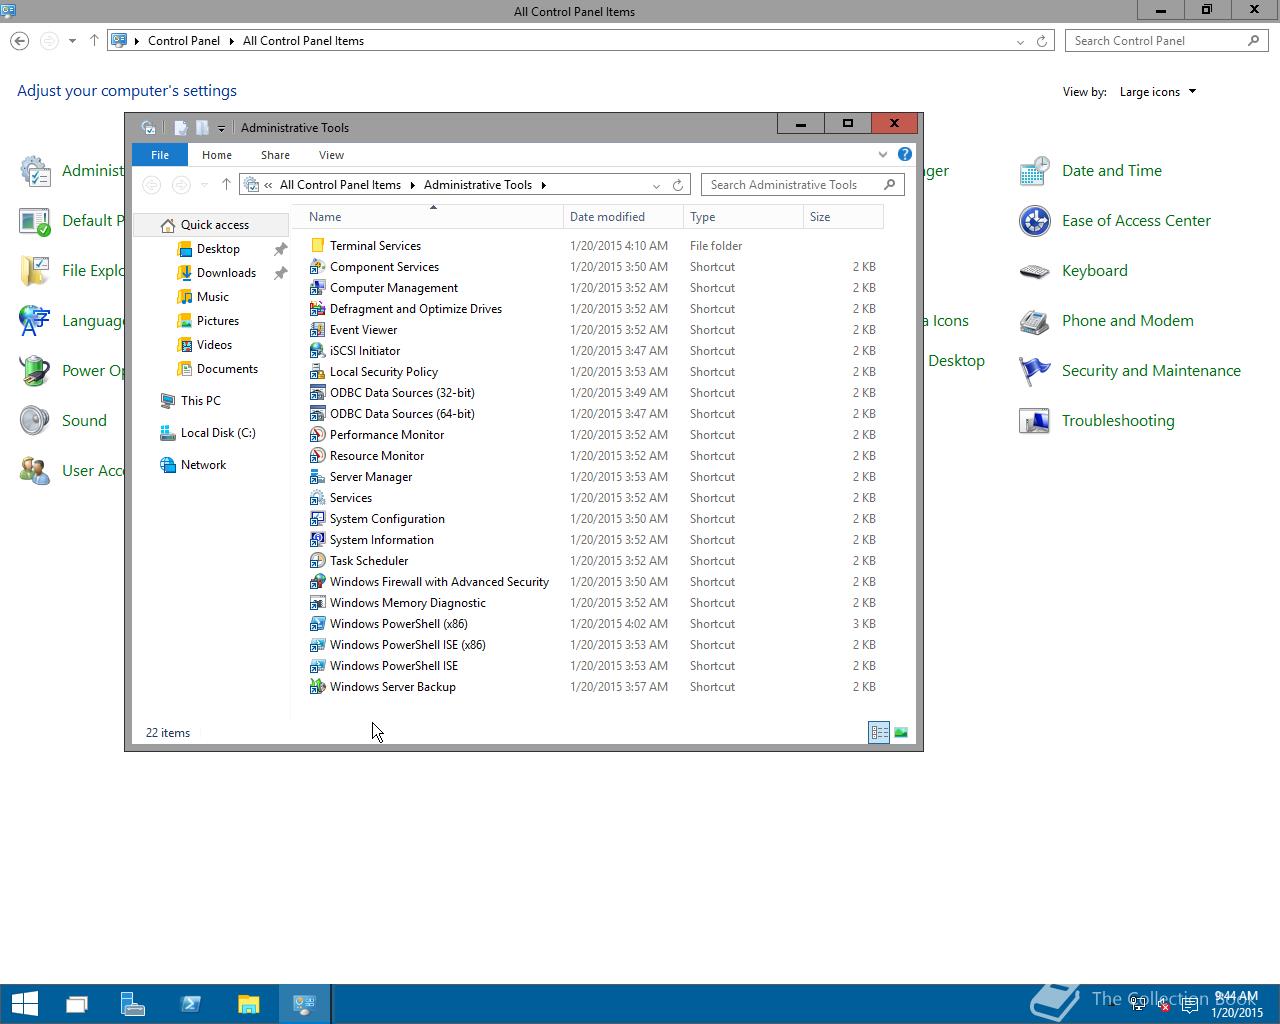Click in the Search Control Panel field
Screen dimensions: 1280x1024
pos(1167,41)
